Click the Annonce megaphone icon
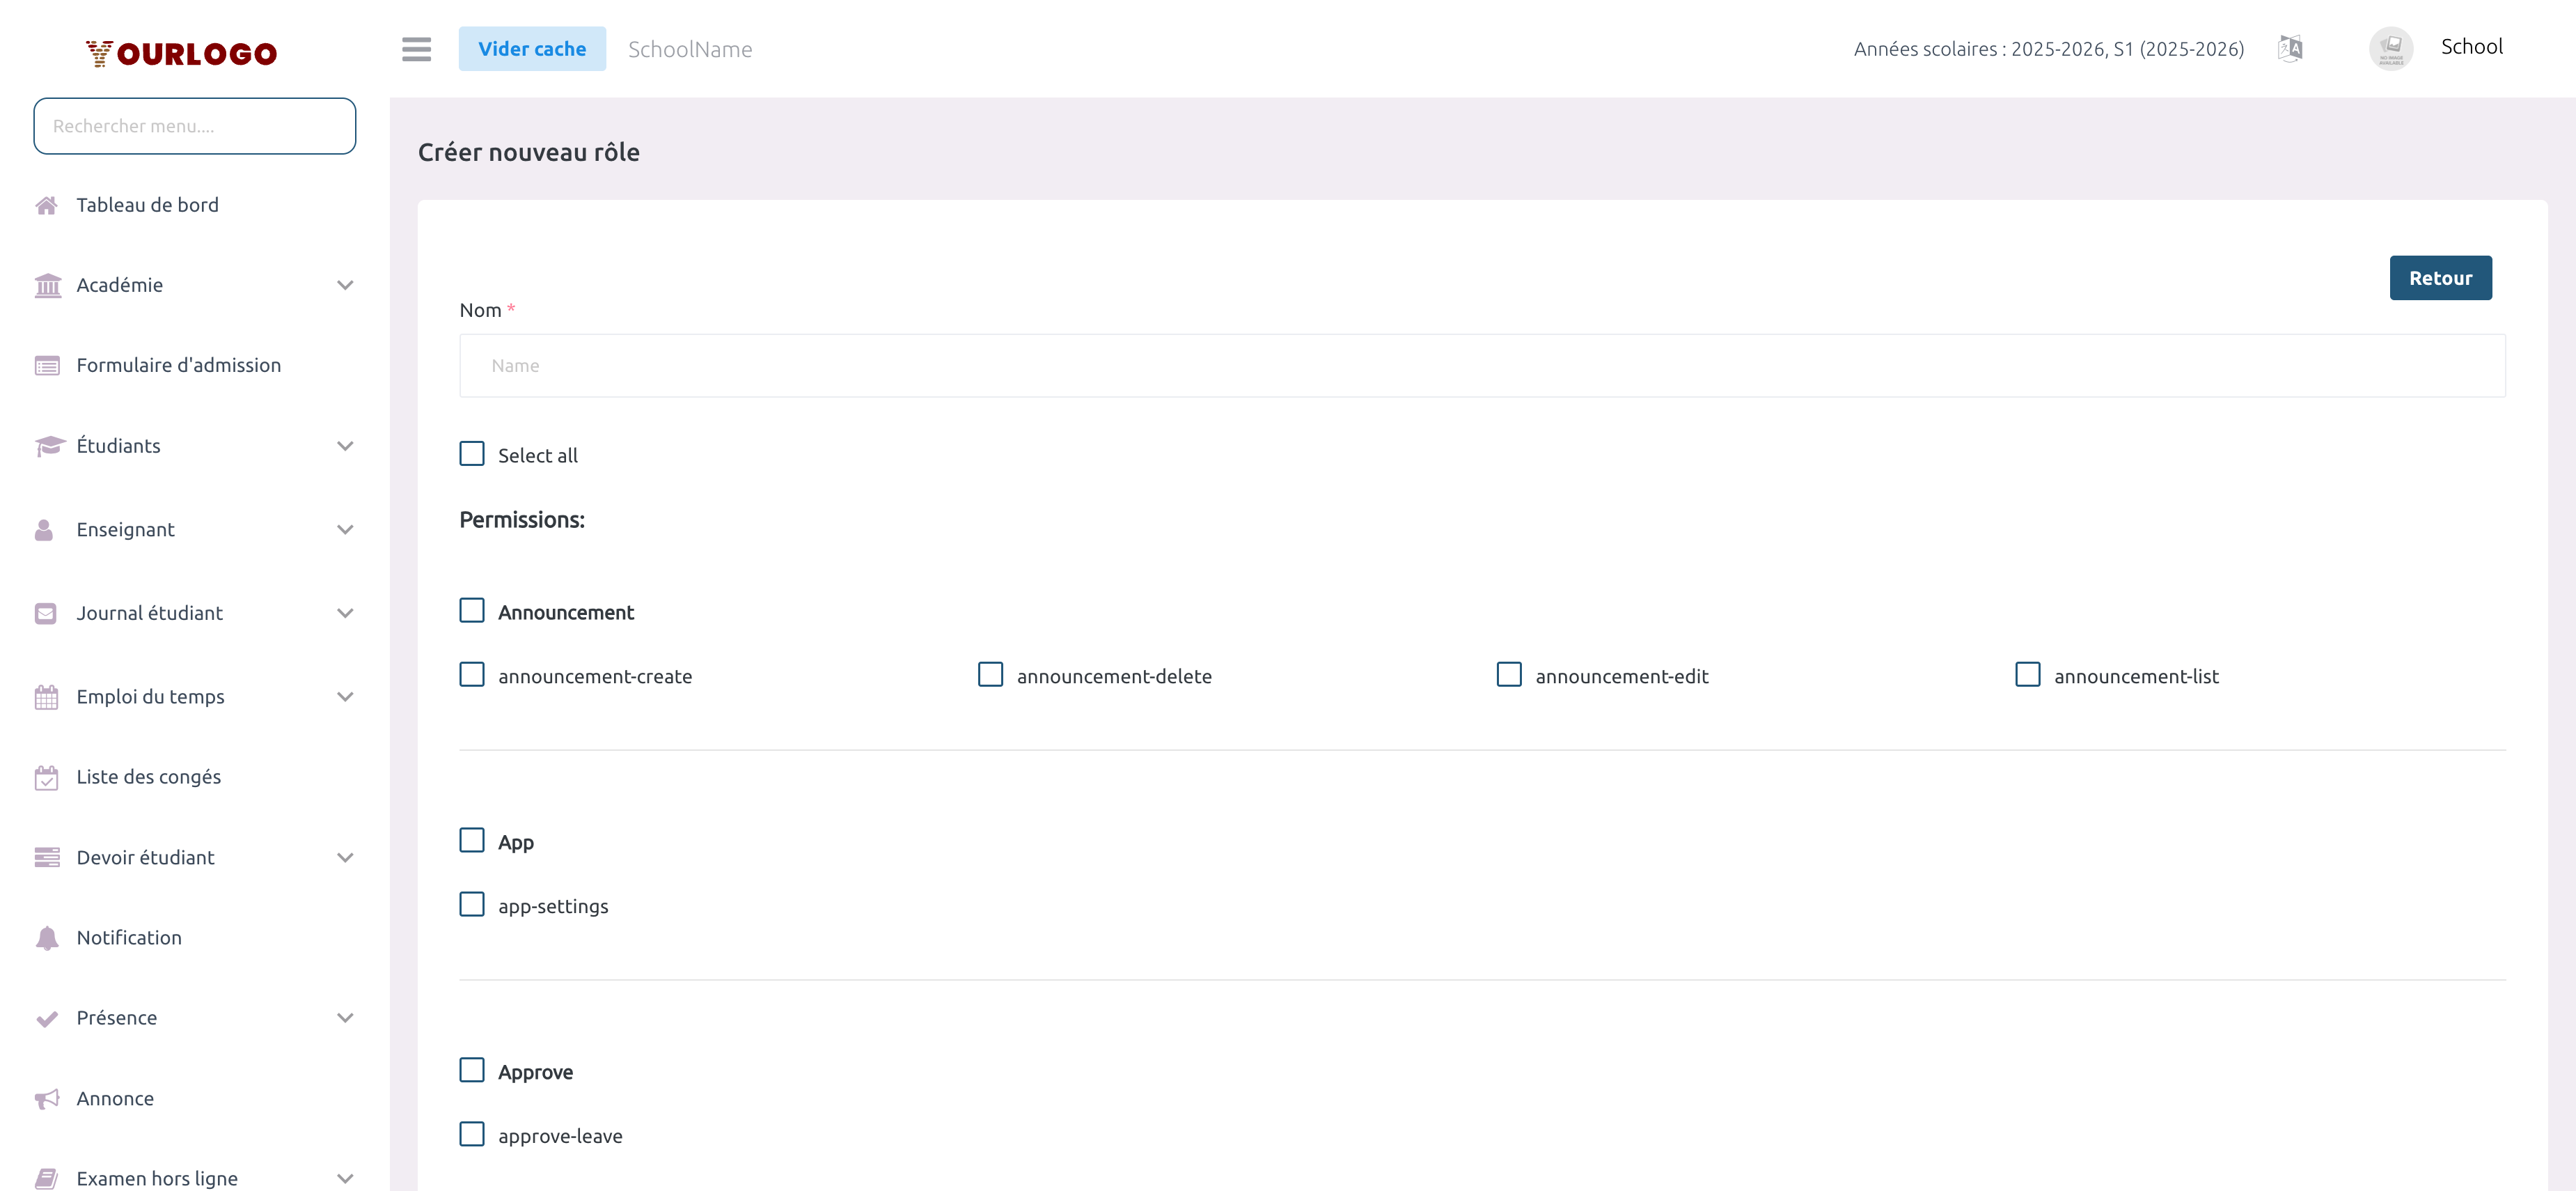2576x1191 pixels. point(47,1098)
